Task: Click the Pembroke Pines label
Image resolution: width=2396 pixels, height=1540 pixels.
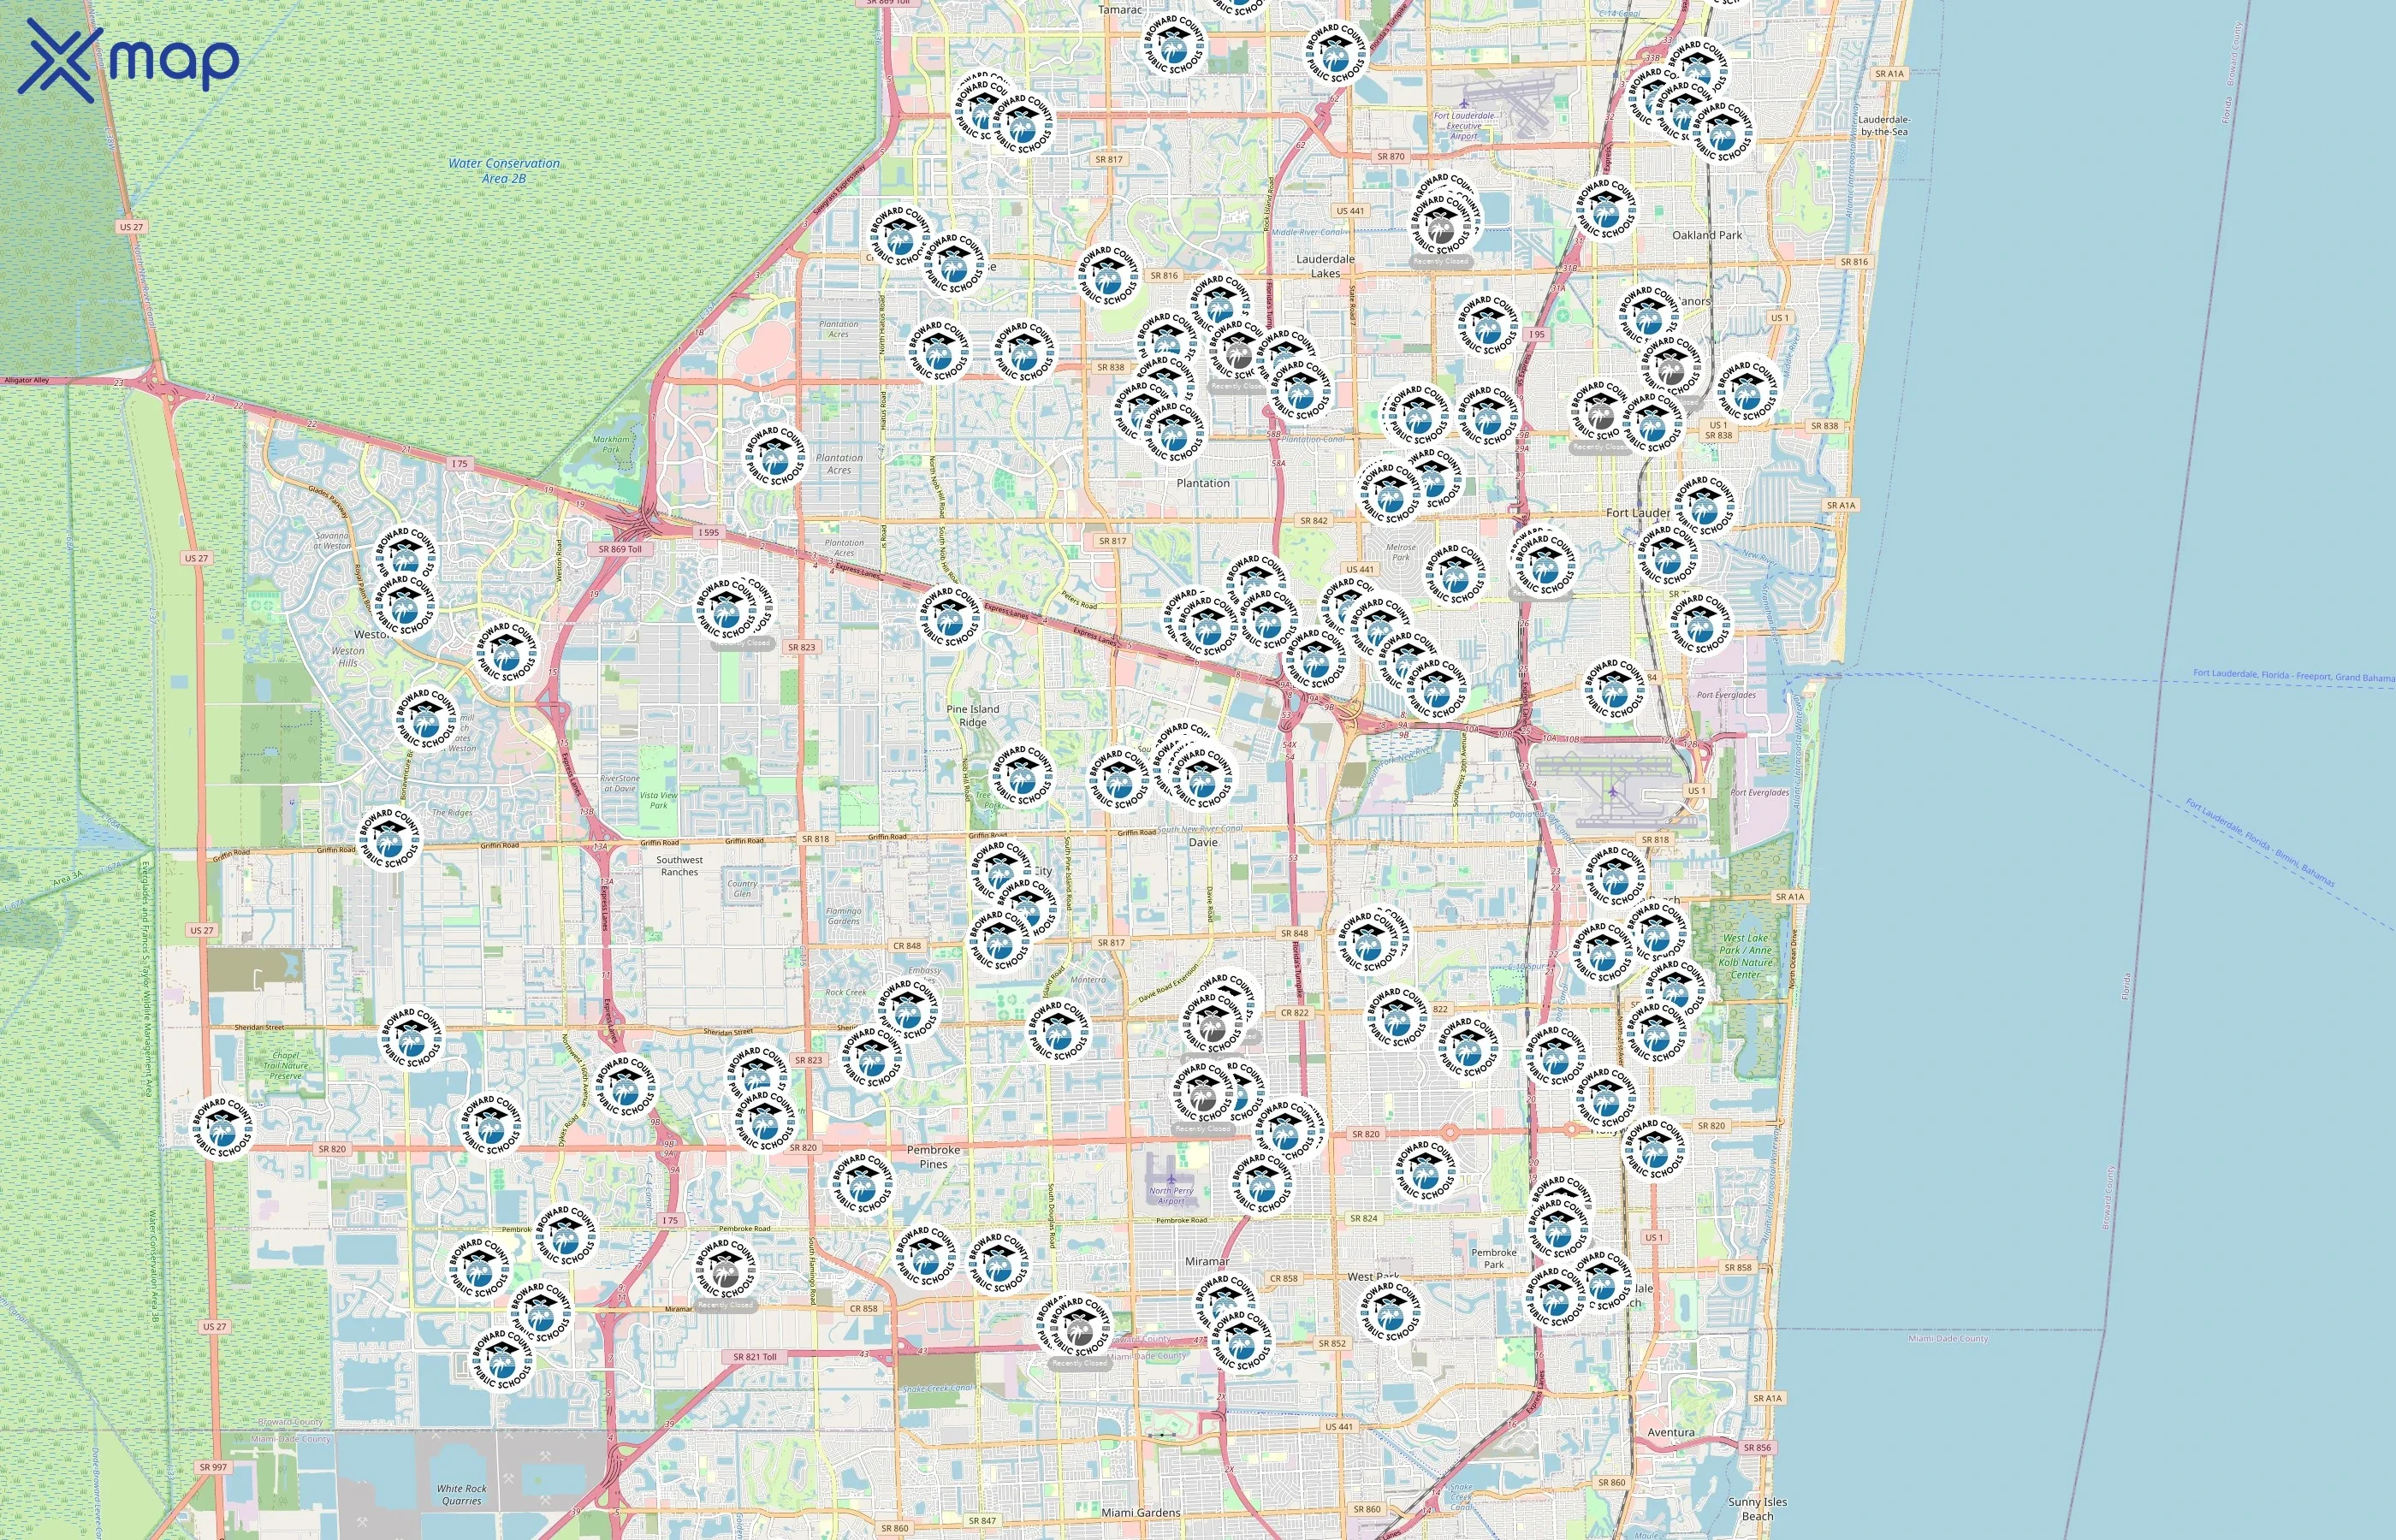Action: (x=933, y=1157)
